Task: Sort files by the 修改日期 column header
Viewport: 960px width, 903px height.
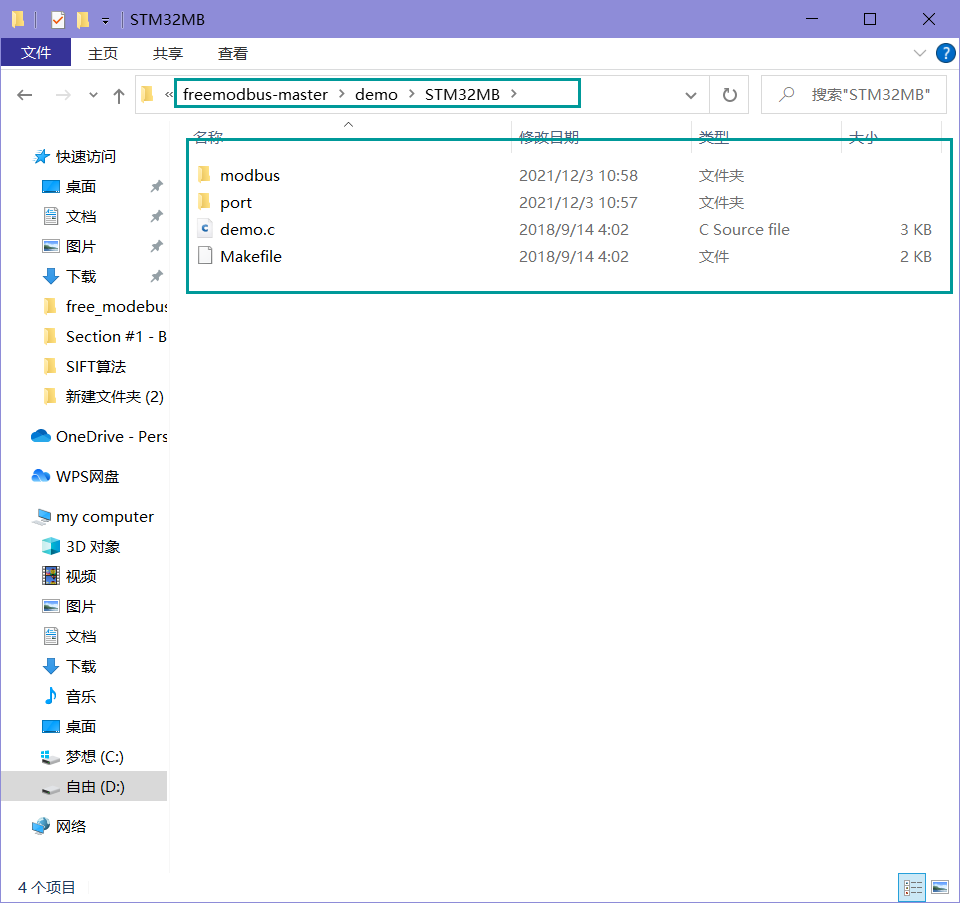Action: pyautogui.click(x=549, y=137)
